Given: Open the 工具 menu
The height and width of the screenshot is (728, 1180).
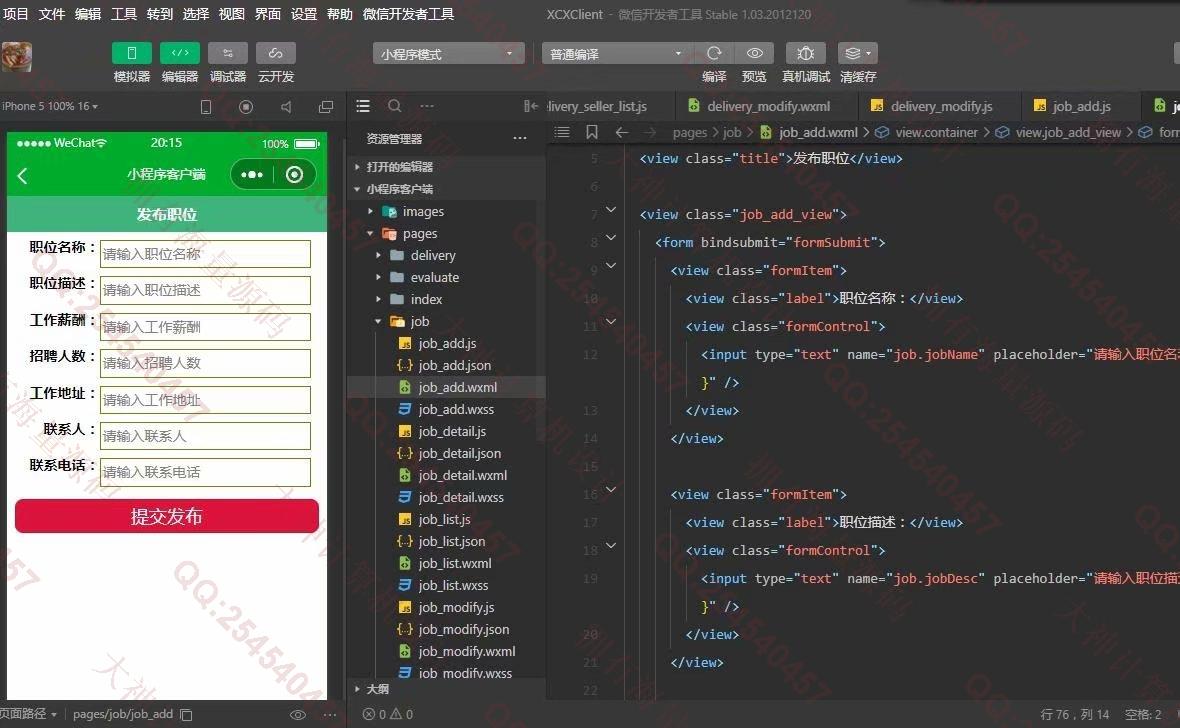Looking at the screenshot, I should click(x=123, y=14).
